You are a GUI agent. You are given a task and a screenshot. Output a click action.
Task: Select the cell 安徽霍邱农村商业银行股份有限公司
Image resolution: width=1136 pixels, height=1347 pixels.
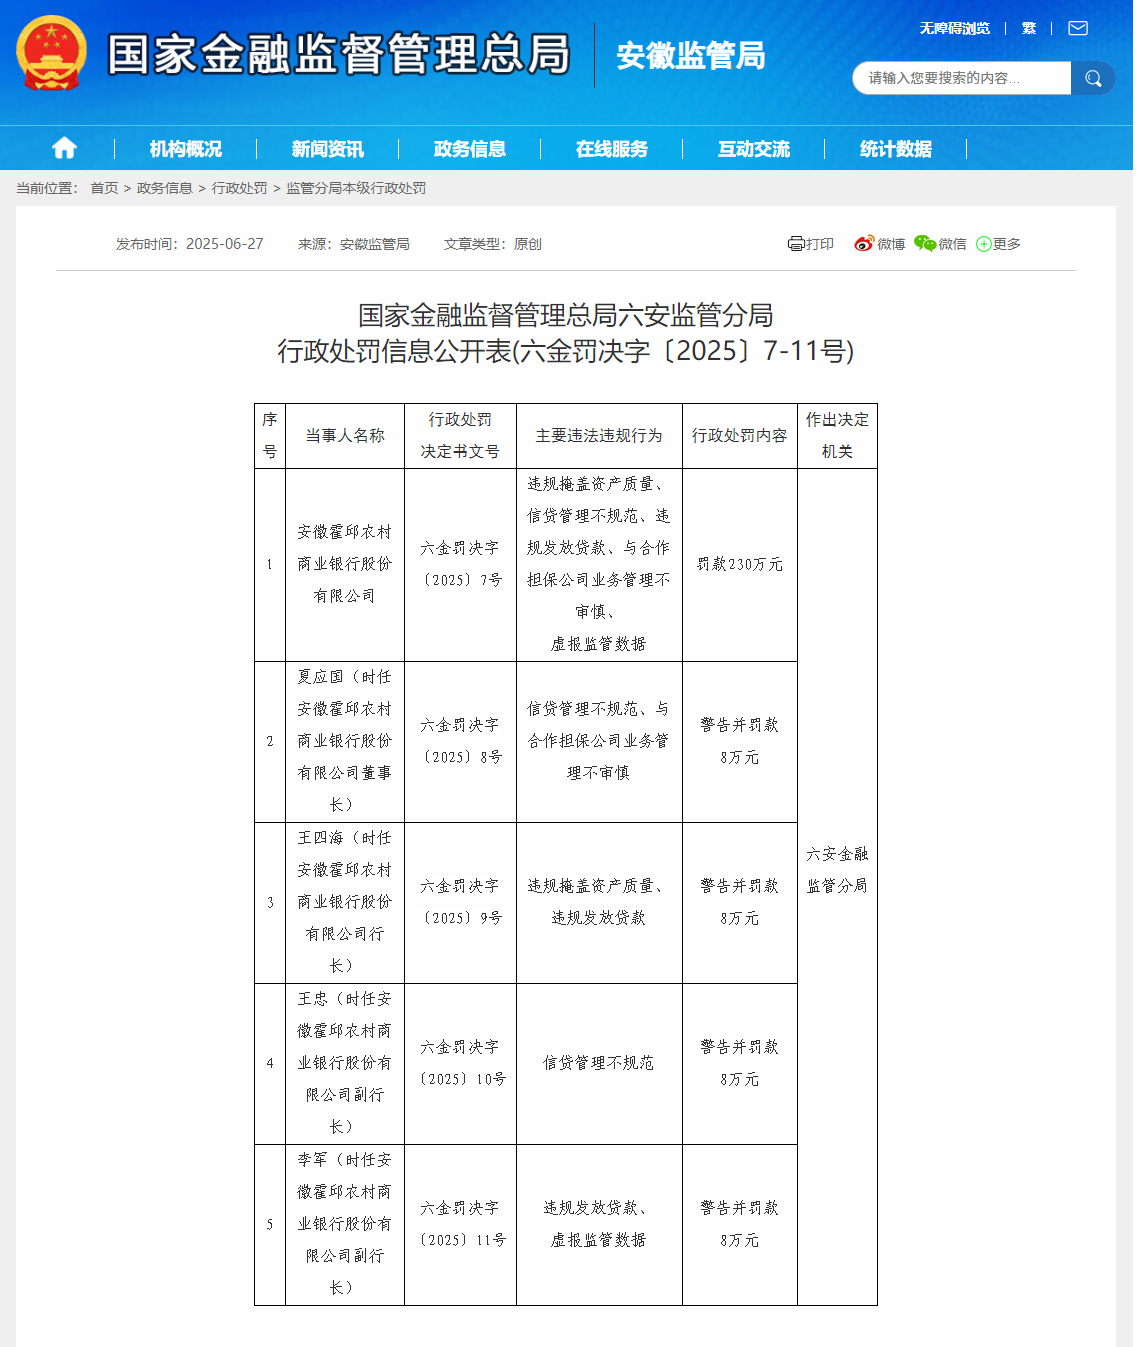[345, 564]
